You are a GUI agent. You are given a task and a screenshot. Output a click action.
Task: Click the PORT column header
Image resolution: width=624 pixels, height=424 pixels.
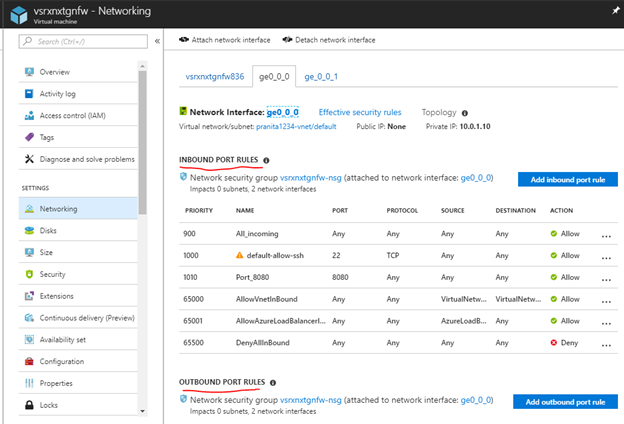coord(340,210)
